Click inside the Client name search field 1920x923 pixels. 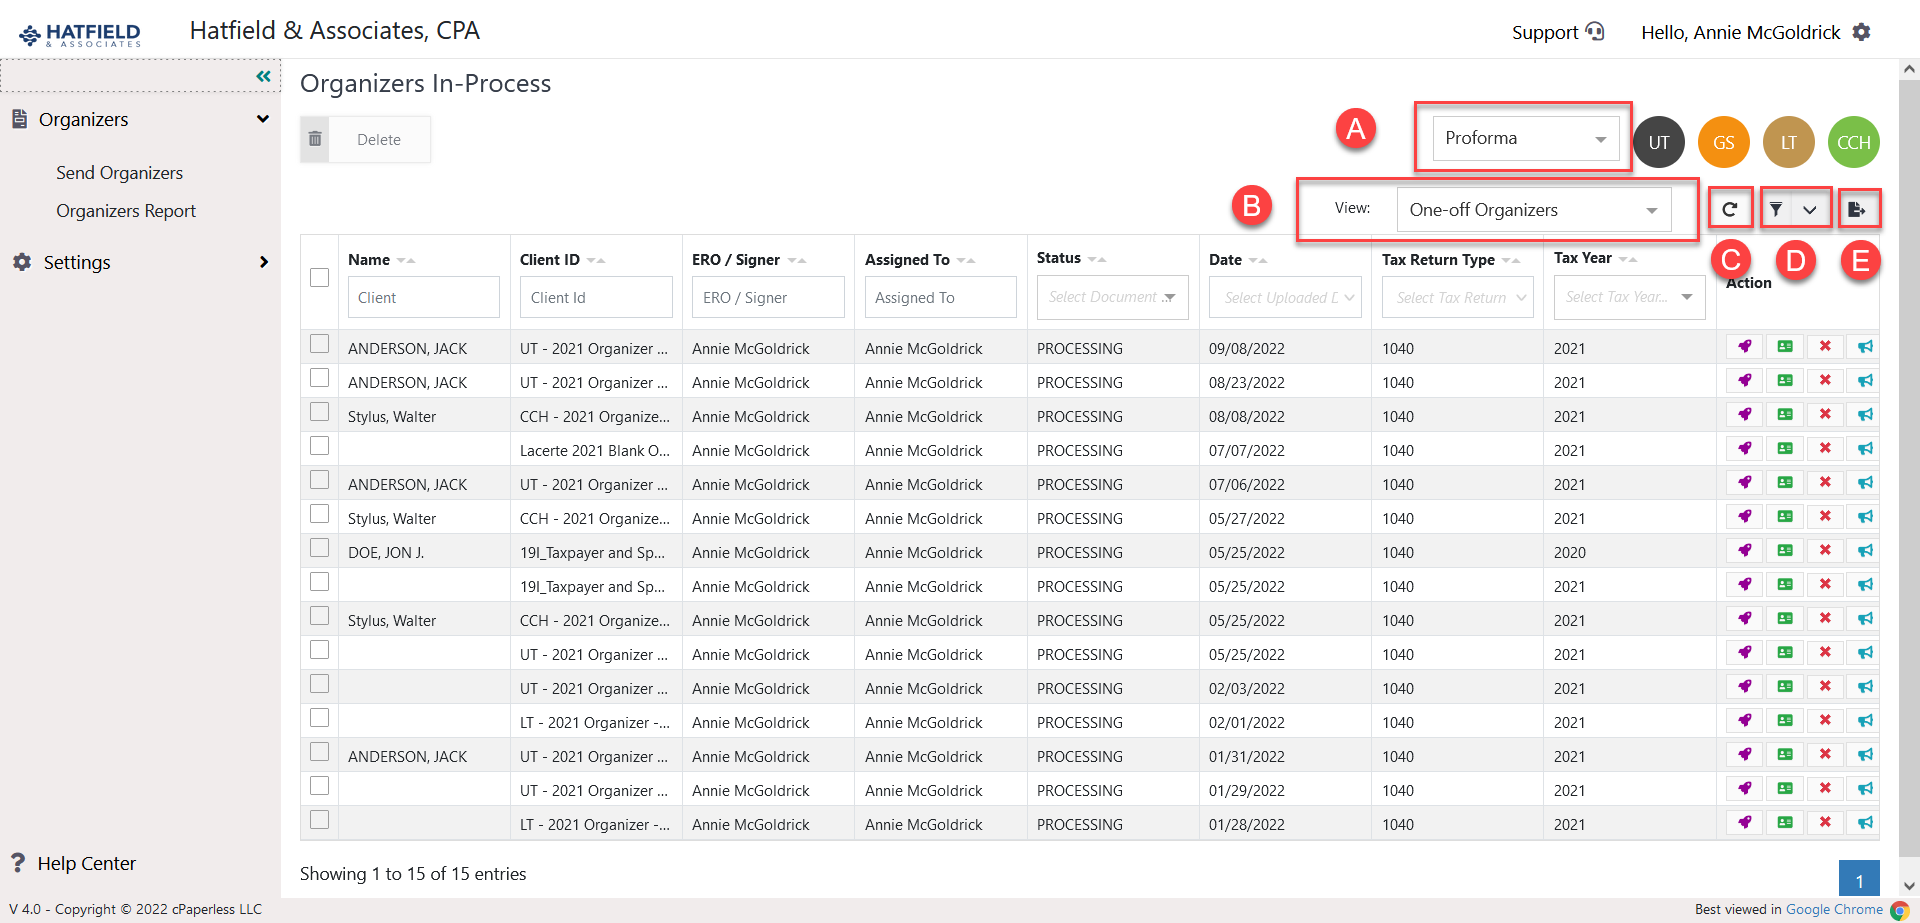pos(423,297)
